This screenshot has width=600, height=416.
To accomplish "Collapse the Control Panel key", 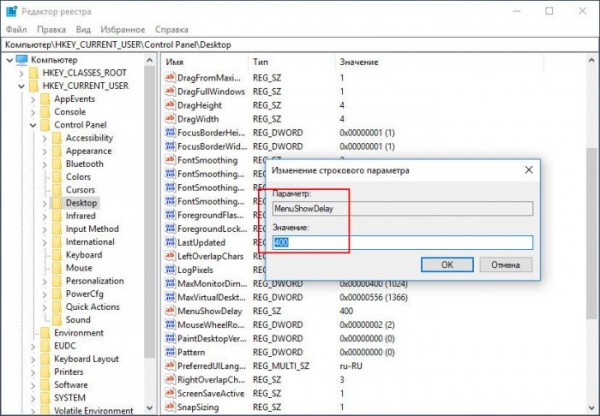I will [33, 125].
